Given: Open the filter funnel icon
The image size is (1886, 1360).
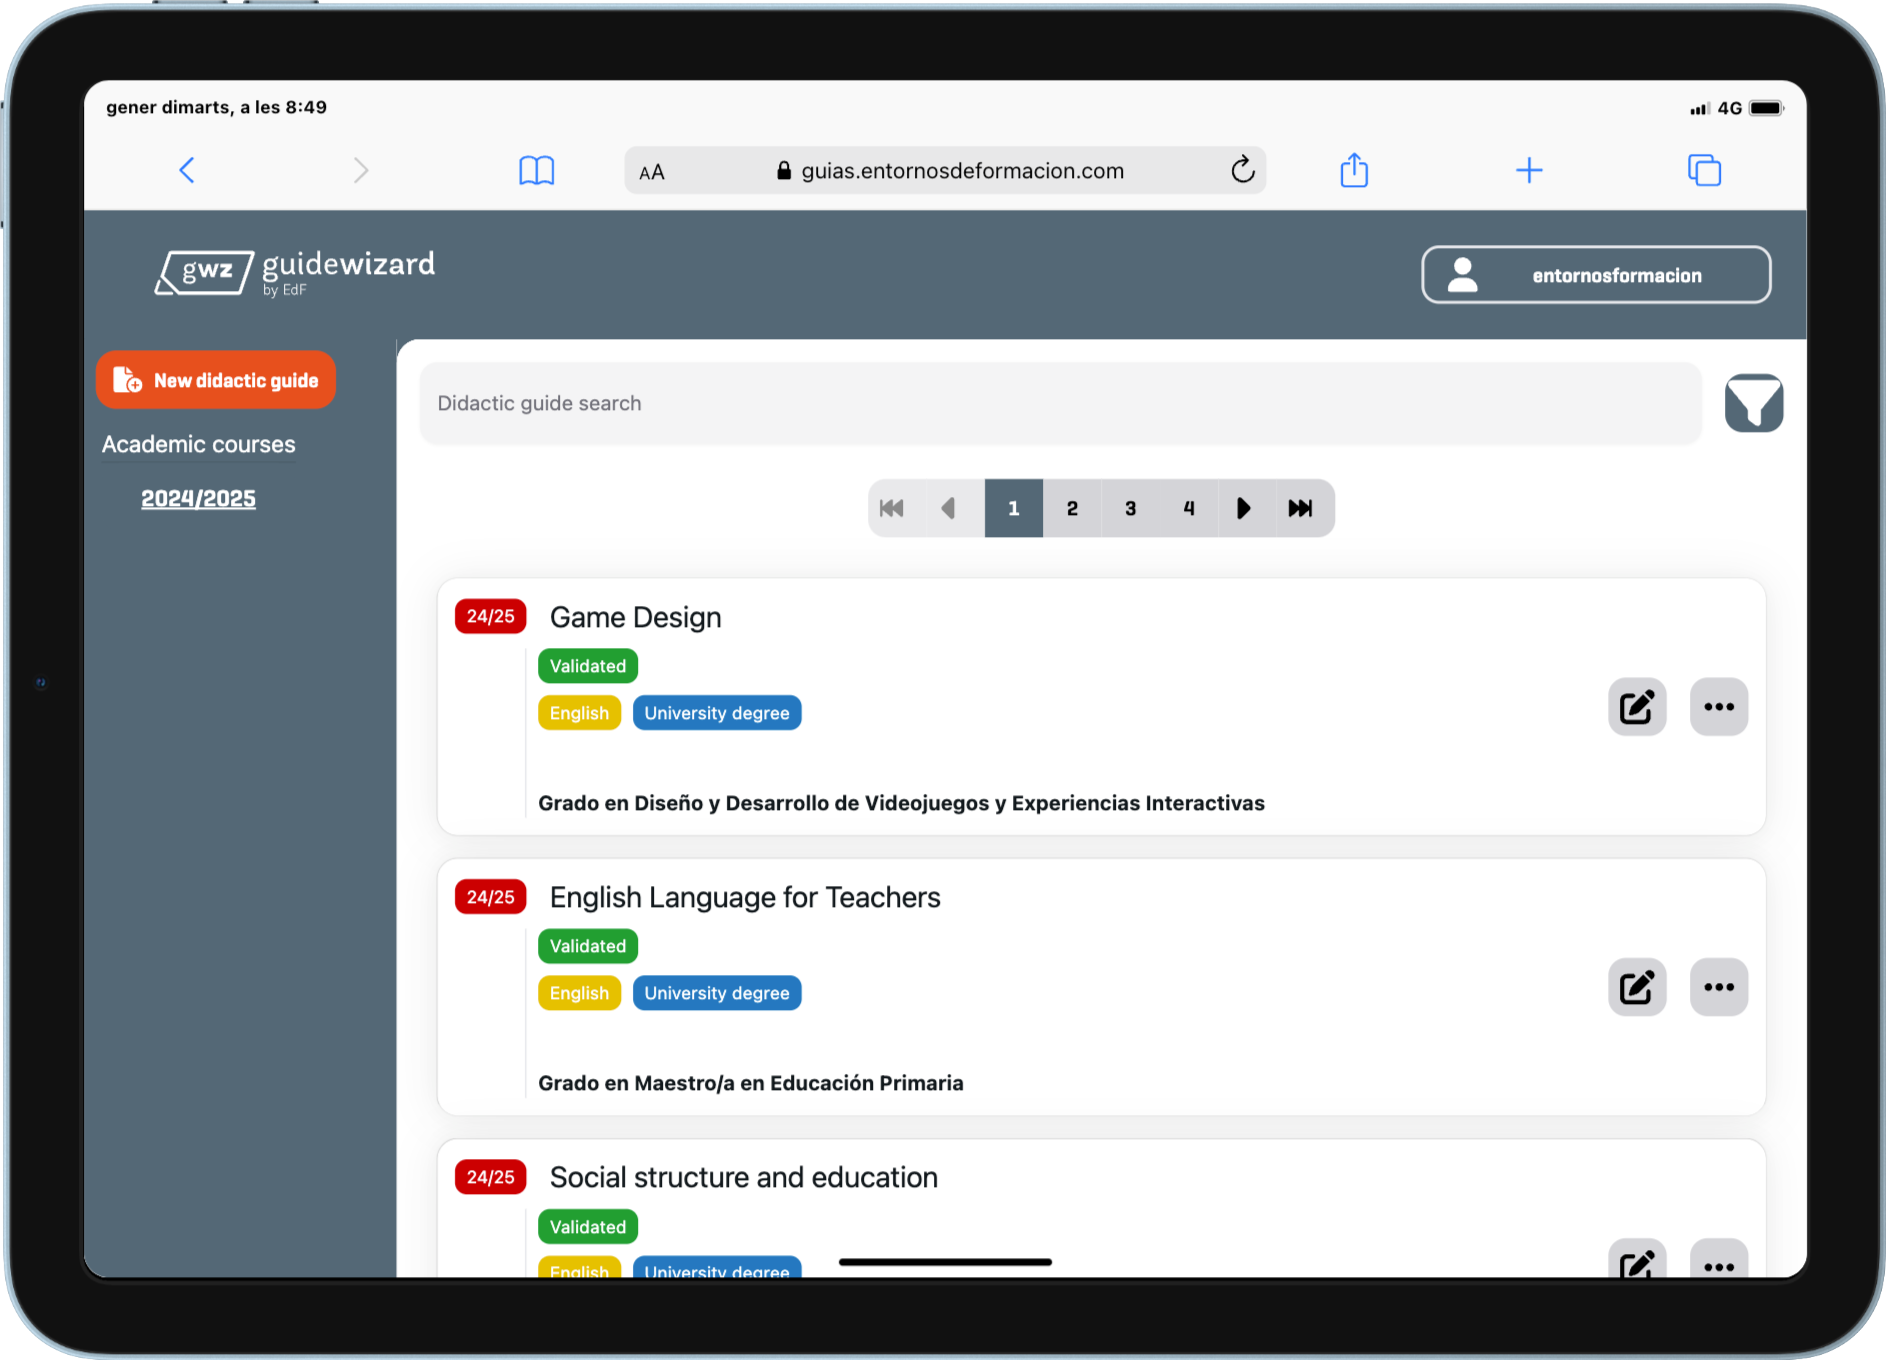Looking at the screenshot, I should pos(1754,403).
